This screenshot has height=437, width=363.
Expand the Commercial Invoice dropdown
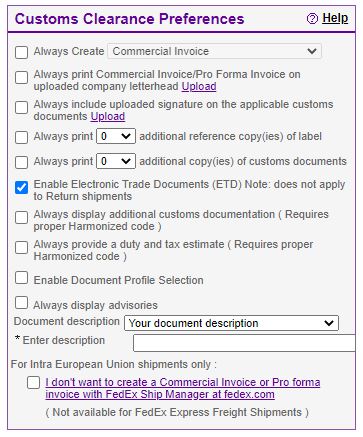[214, 51]
